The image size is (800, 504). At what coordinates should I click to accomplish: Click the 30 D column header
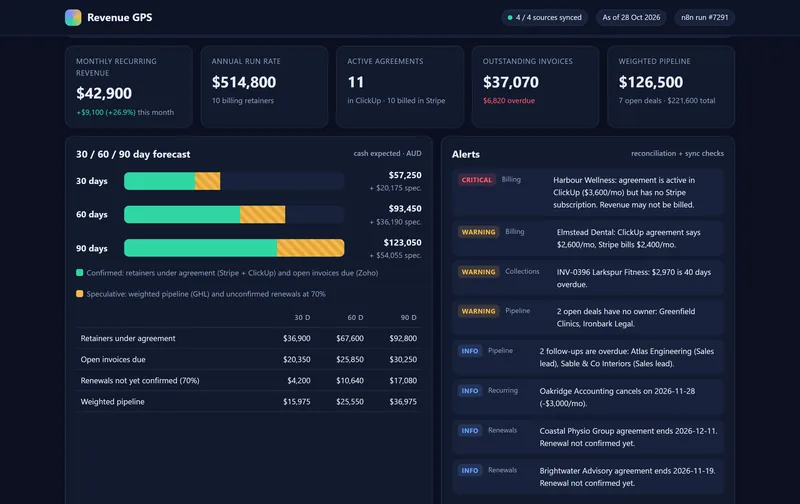tap(302, 317)
